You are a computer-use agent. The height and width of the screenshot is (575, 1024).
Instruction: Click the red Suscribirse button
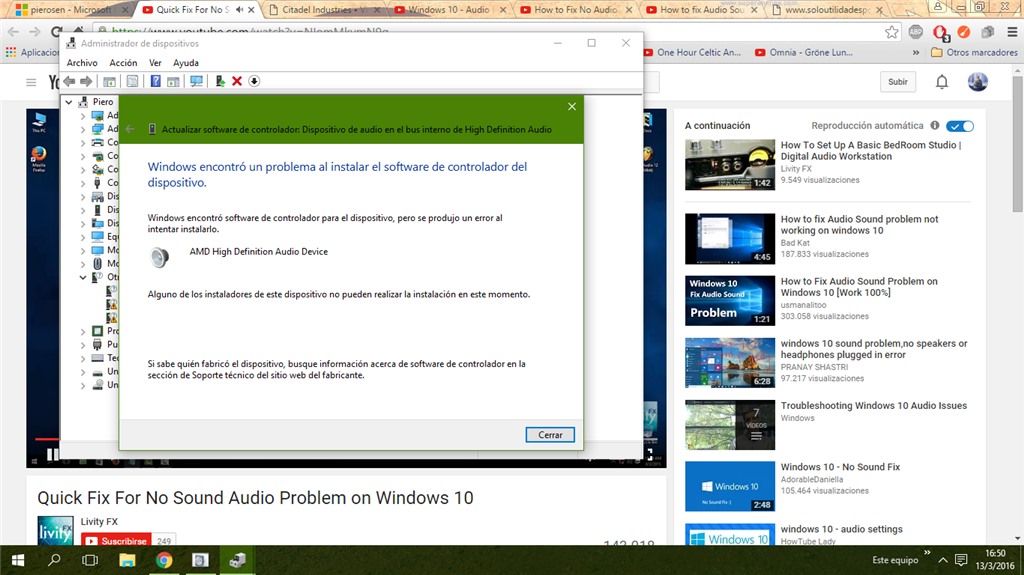[x=116, y=540]
